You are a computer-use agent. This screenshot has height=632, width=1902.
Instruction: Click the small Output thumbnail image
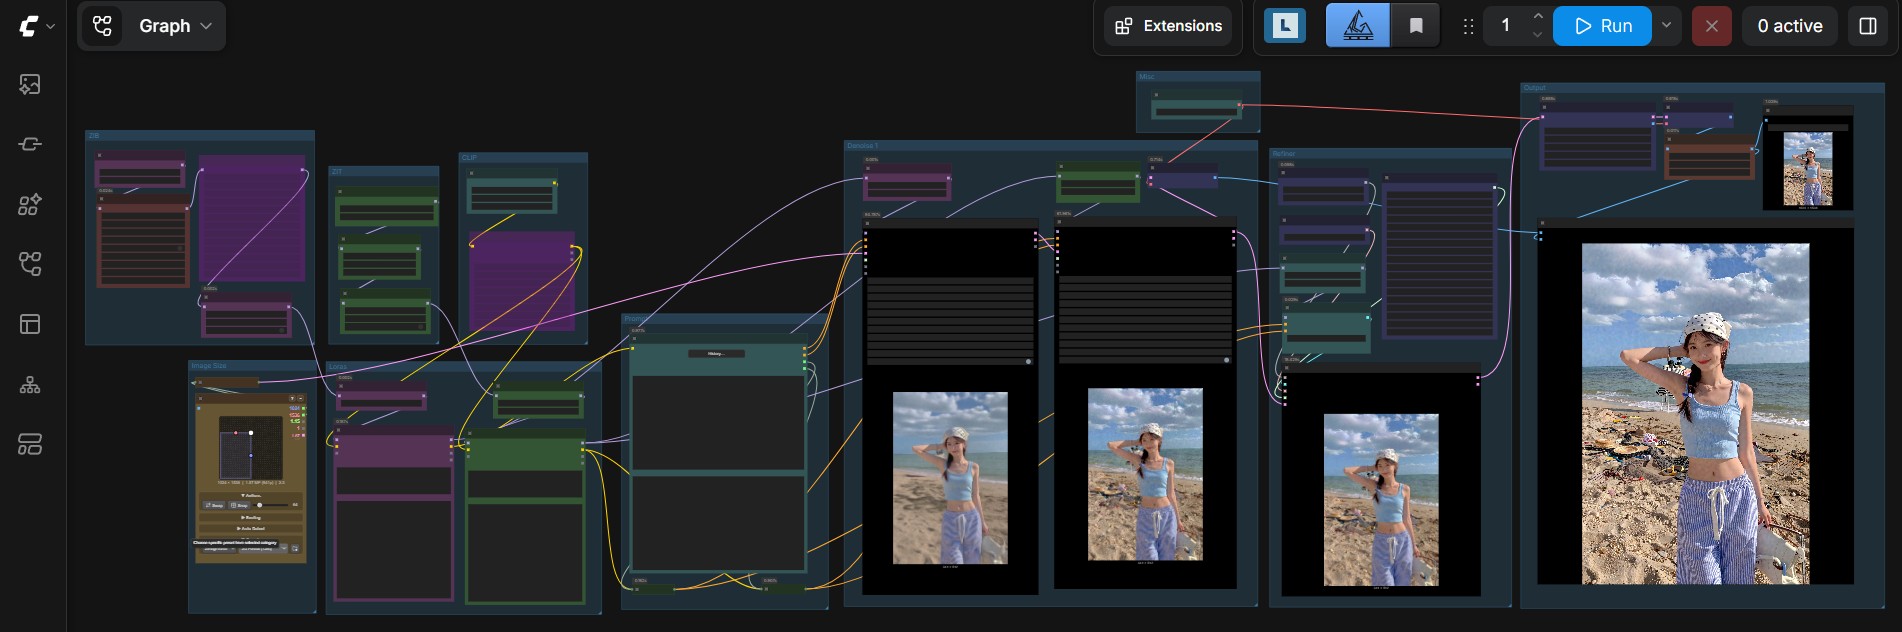pos(1808,169)
